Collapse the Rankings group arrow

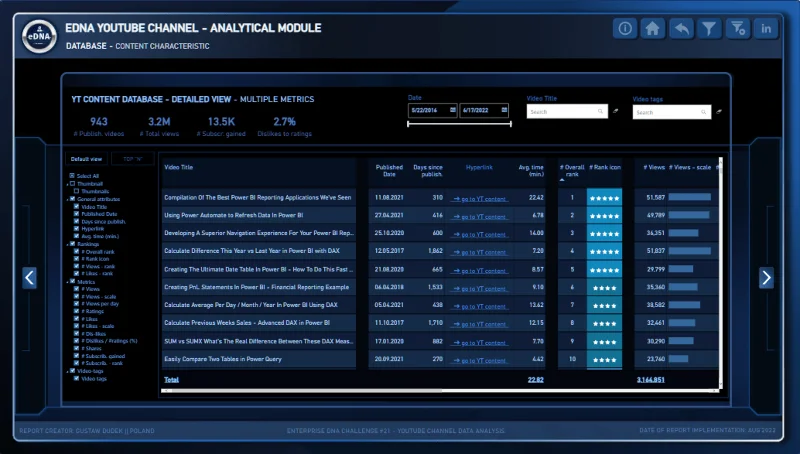67,244
